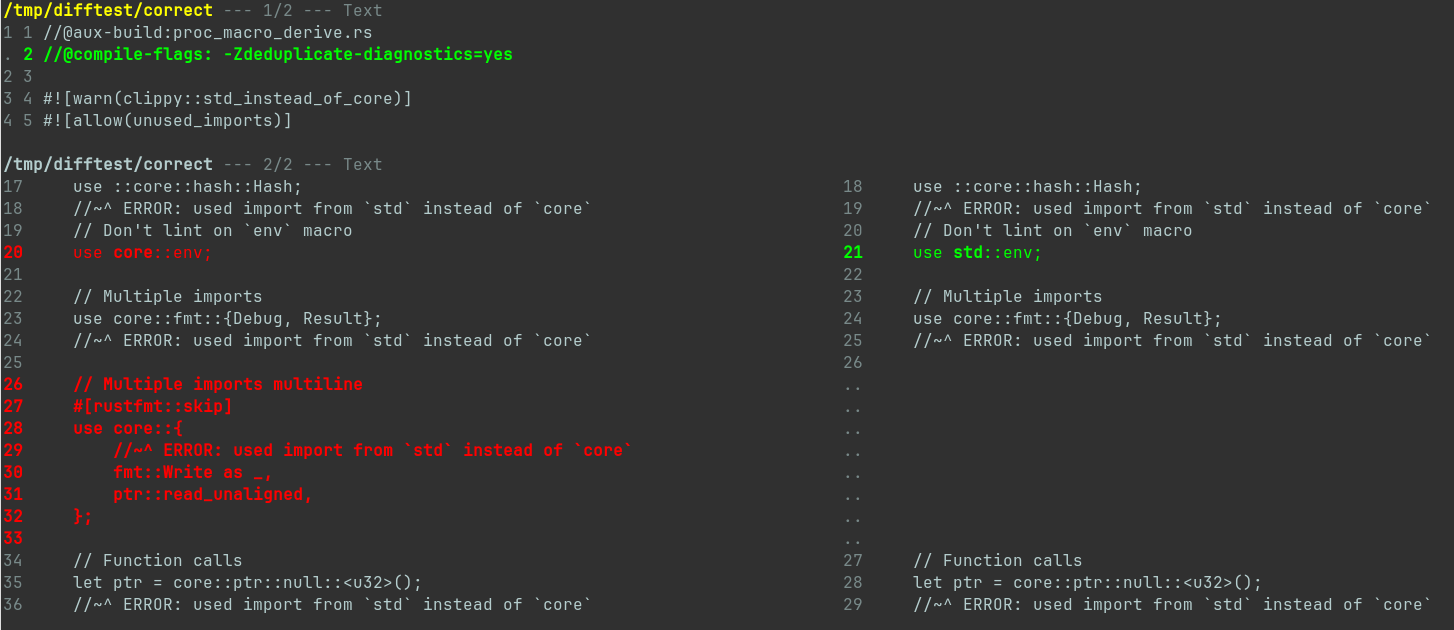Click the removed closing '};' on line 32
This screenshot has height=630, width=1454.
(82, 516)
